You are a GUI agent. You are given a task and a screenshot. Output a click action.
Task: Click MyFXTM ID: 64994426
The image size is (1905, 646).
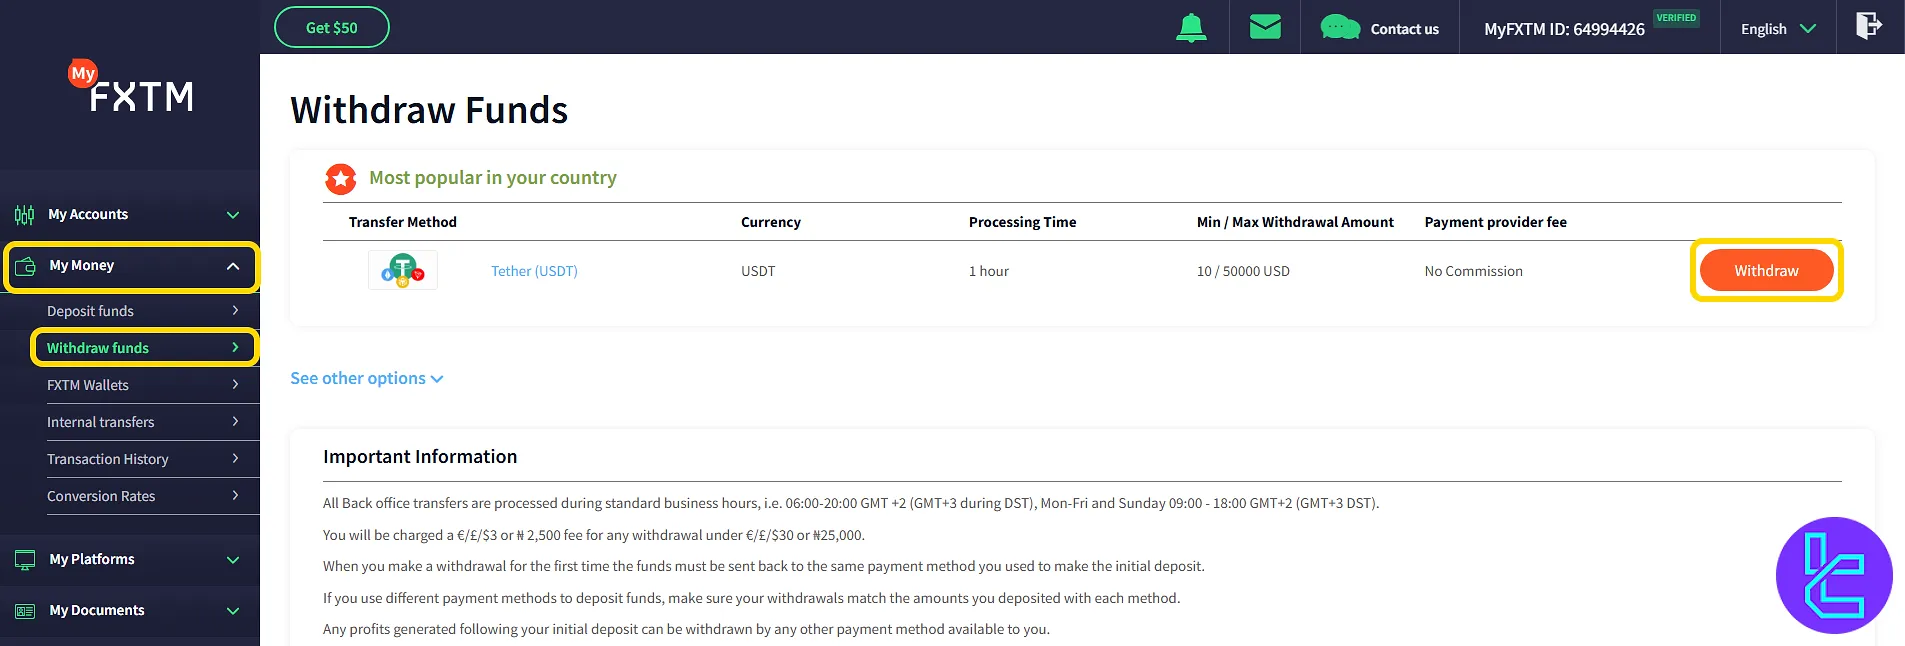point(1564,29)
